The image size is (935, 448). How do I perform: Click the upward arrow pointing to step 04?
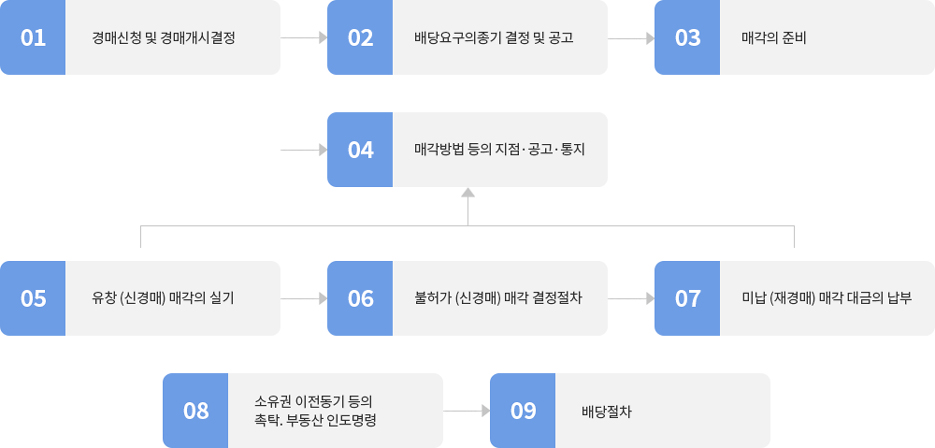tap(467, 194)
